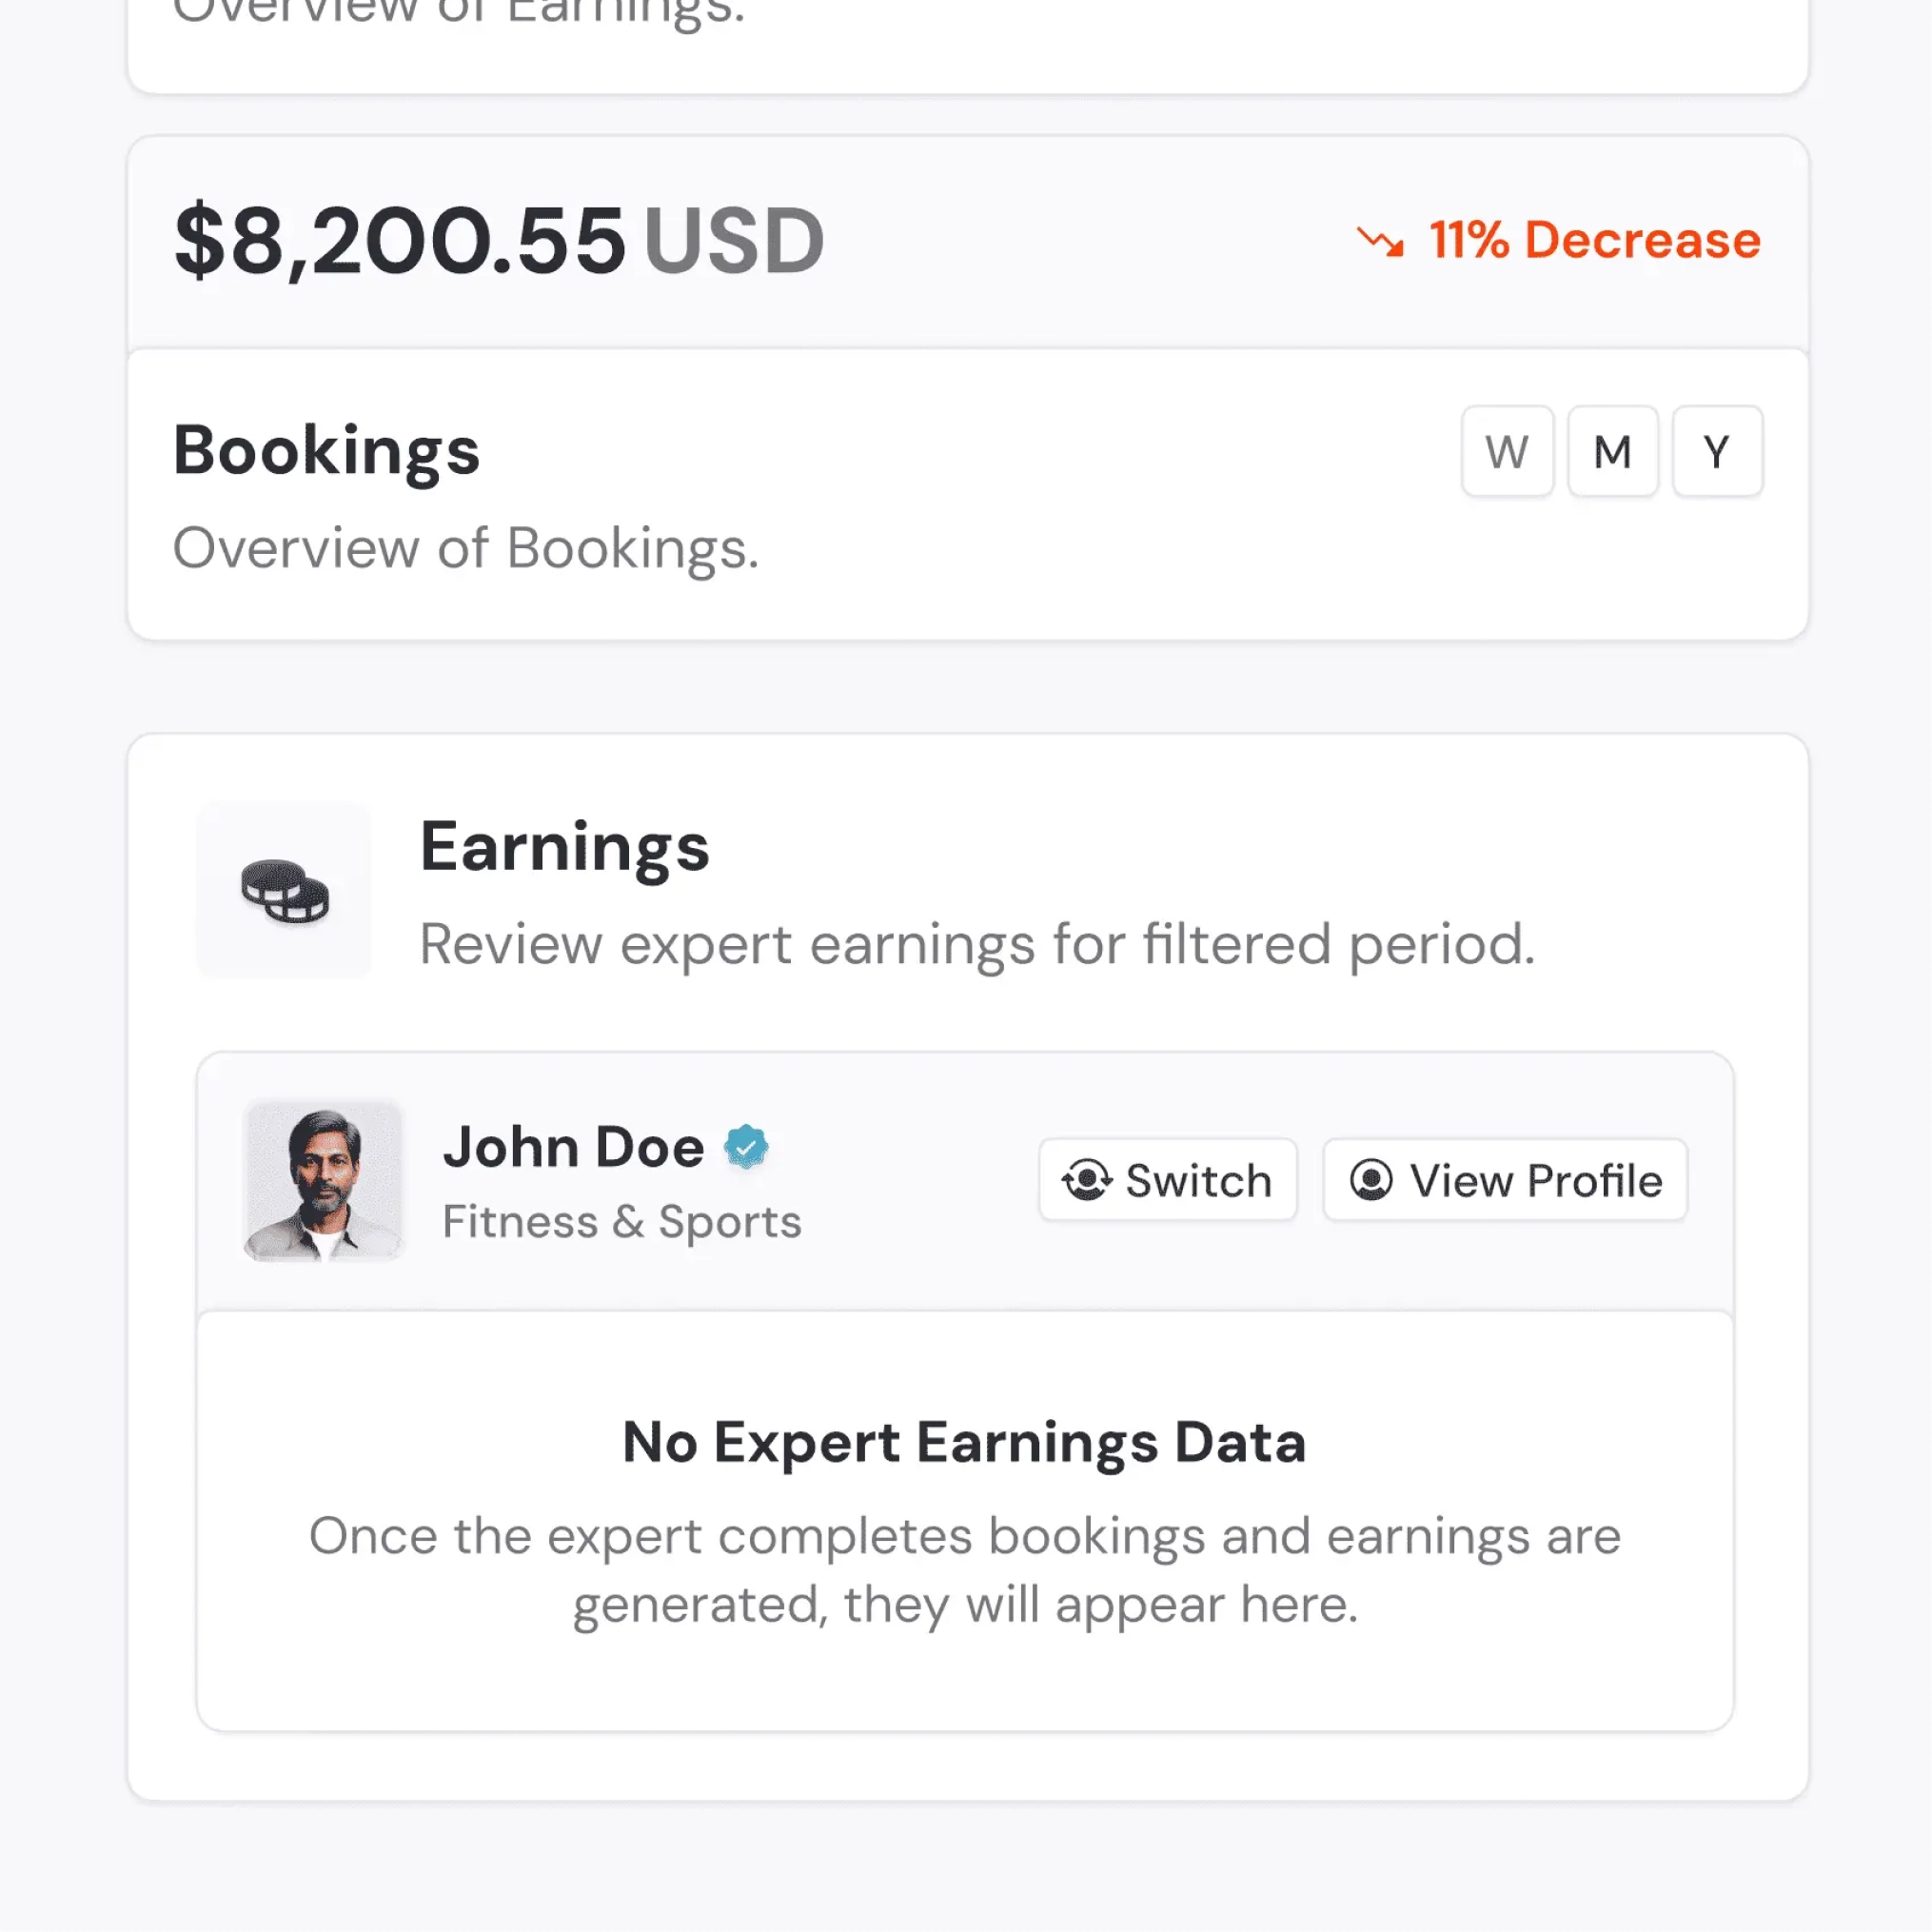Click the Review expert earnings description
The image size is (1932, 1932).
[976, 944]
